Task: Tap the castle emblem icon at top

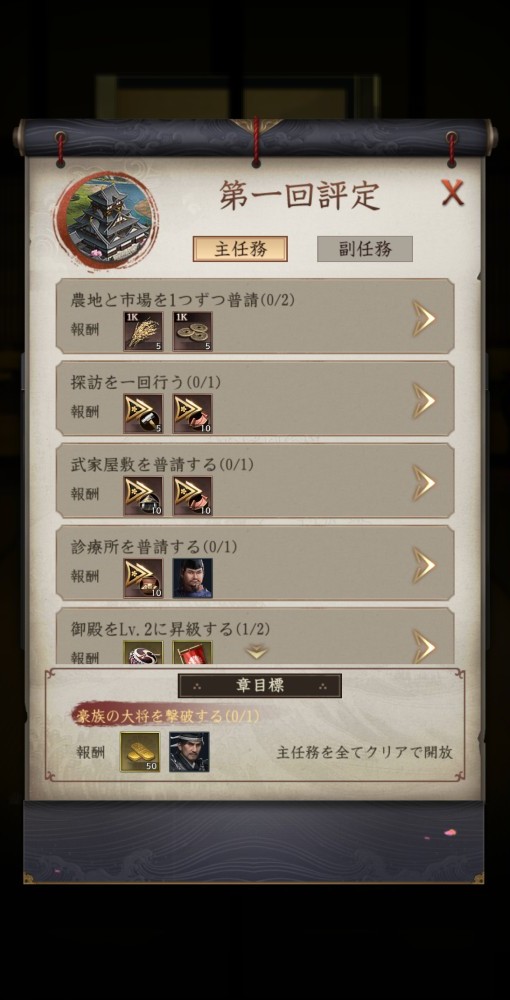Action: click(x=106, y=220)
